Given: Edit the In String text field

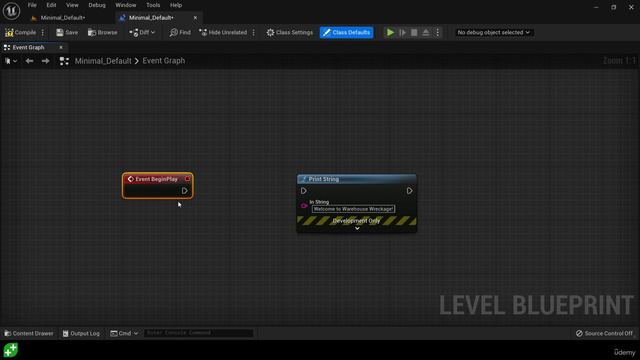Looking at the screenshot, I should (x=353, y=209).
